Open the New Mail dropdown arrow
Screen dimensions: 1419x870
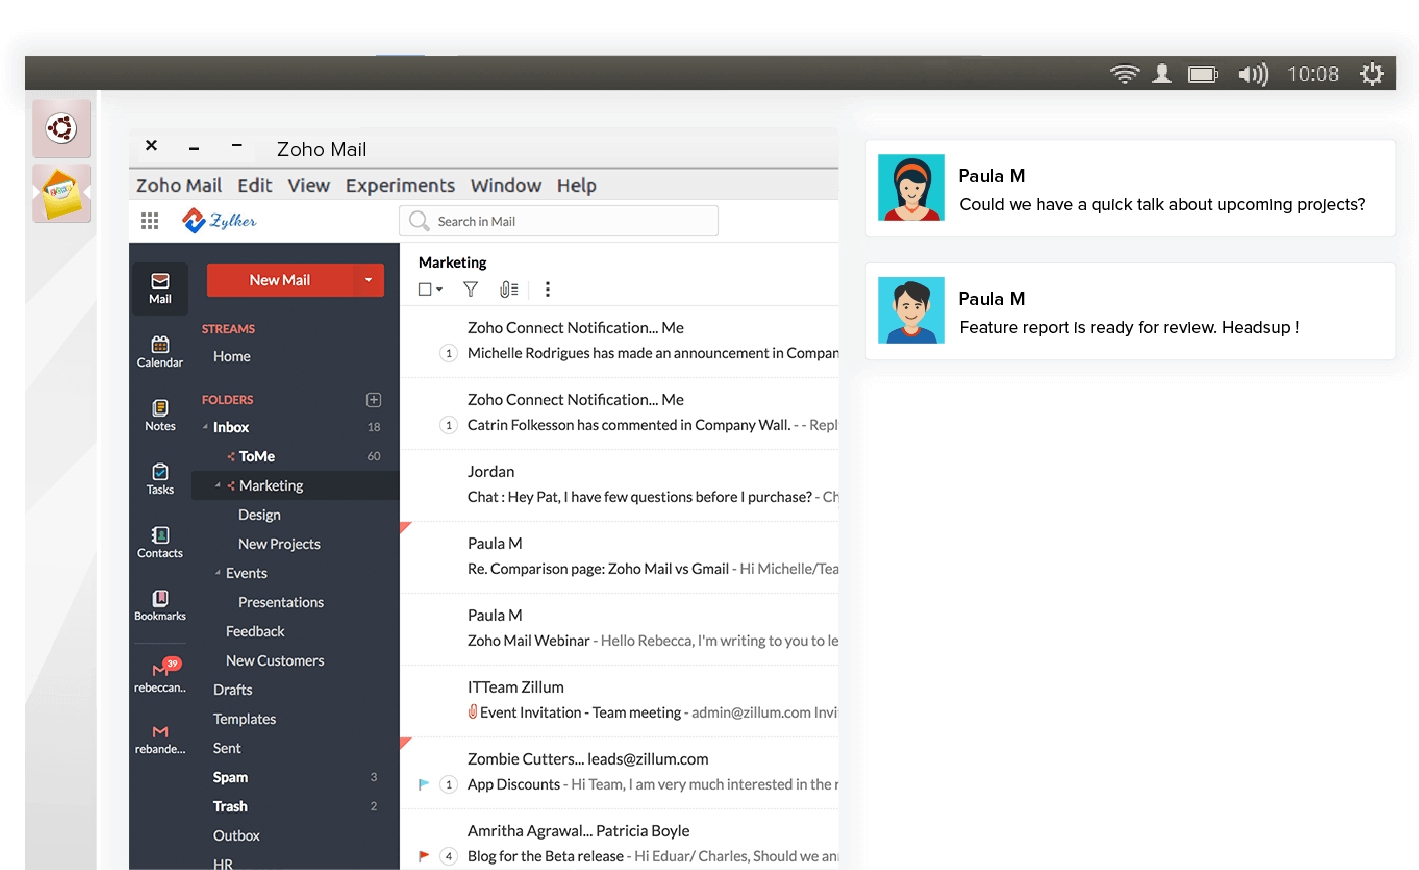click(368, 280)
